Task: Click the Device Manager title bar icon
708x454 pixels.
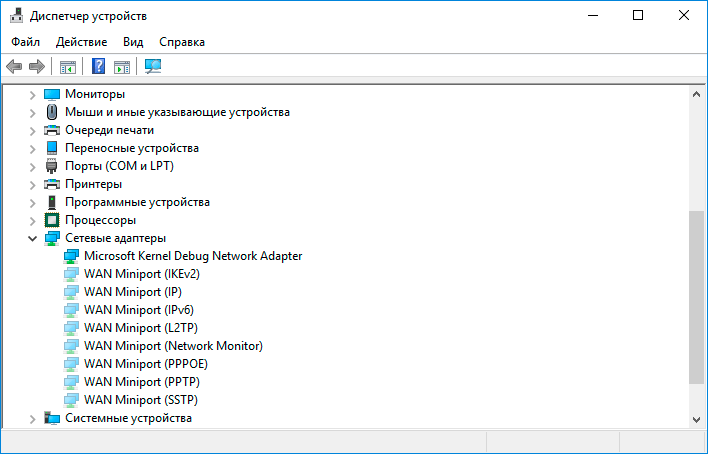Action: [16, 16]
